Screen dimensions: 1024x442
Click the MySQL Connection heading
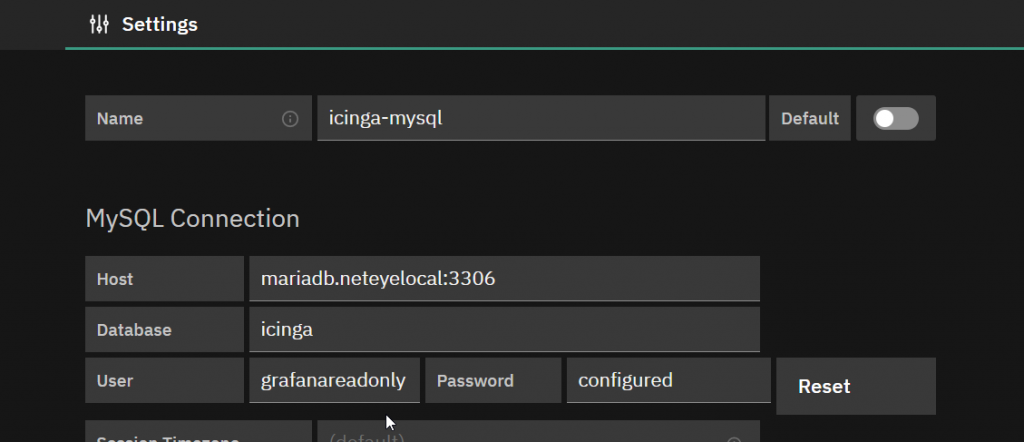(x=193, y=218)
